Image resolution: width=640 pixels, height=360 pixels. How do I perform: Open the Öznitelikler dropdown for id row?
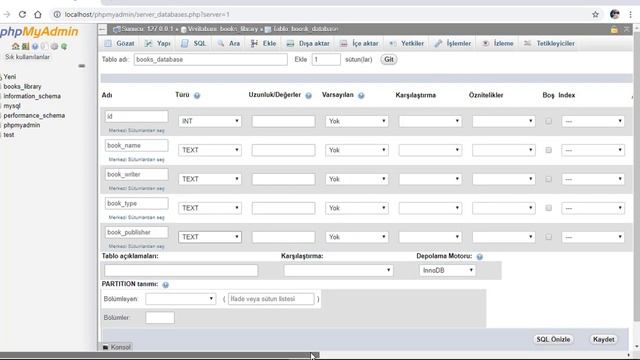click(x=504, y=121)
